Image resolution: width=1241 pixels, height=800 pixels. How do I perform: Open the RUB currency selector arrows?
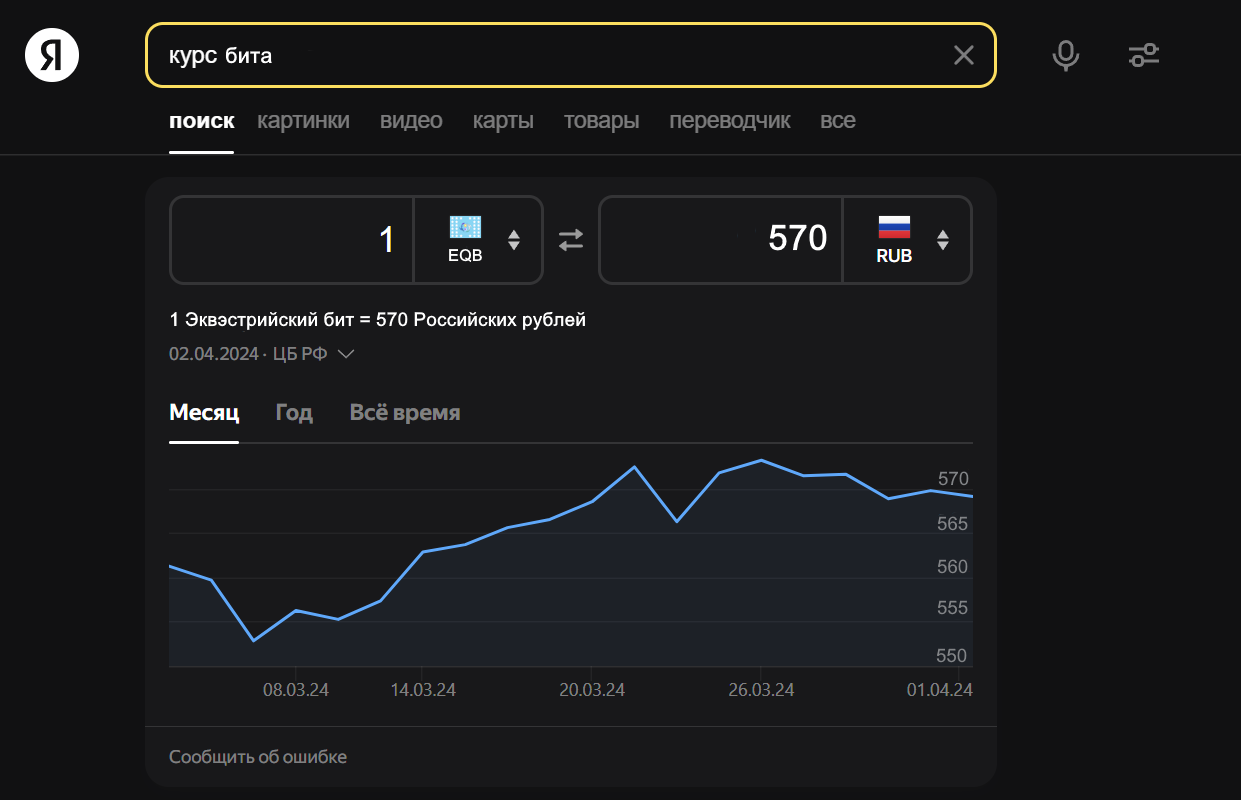point(942,240)
